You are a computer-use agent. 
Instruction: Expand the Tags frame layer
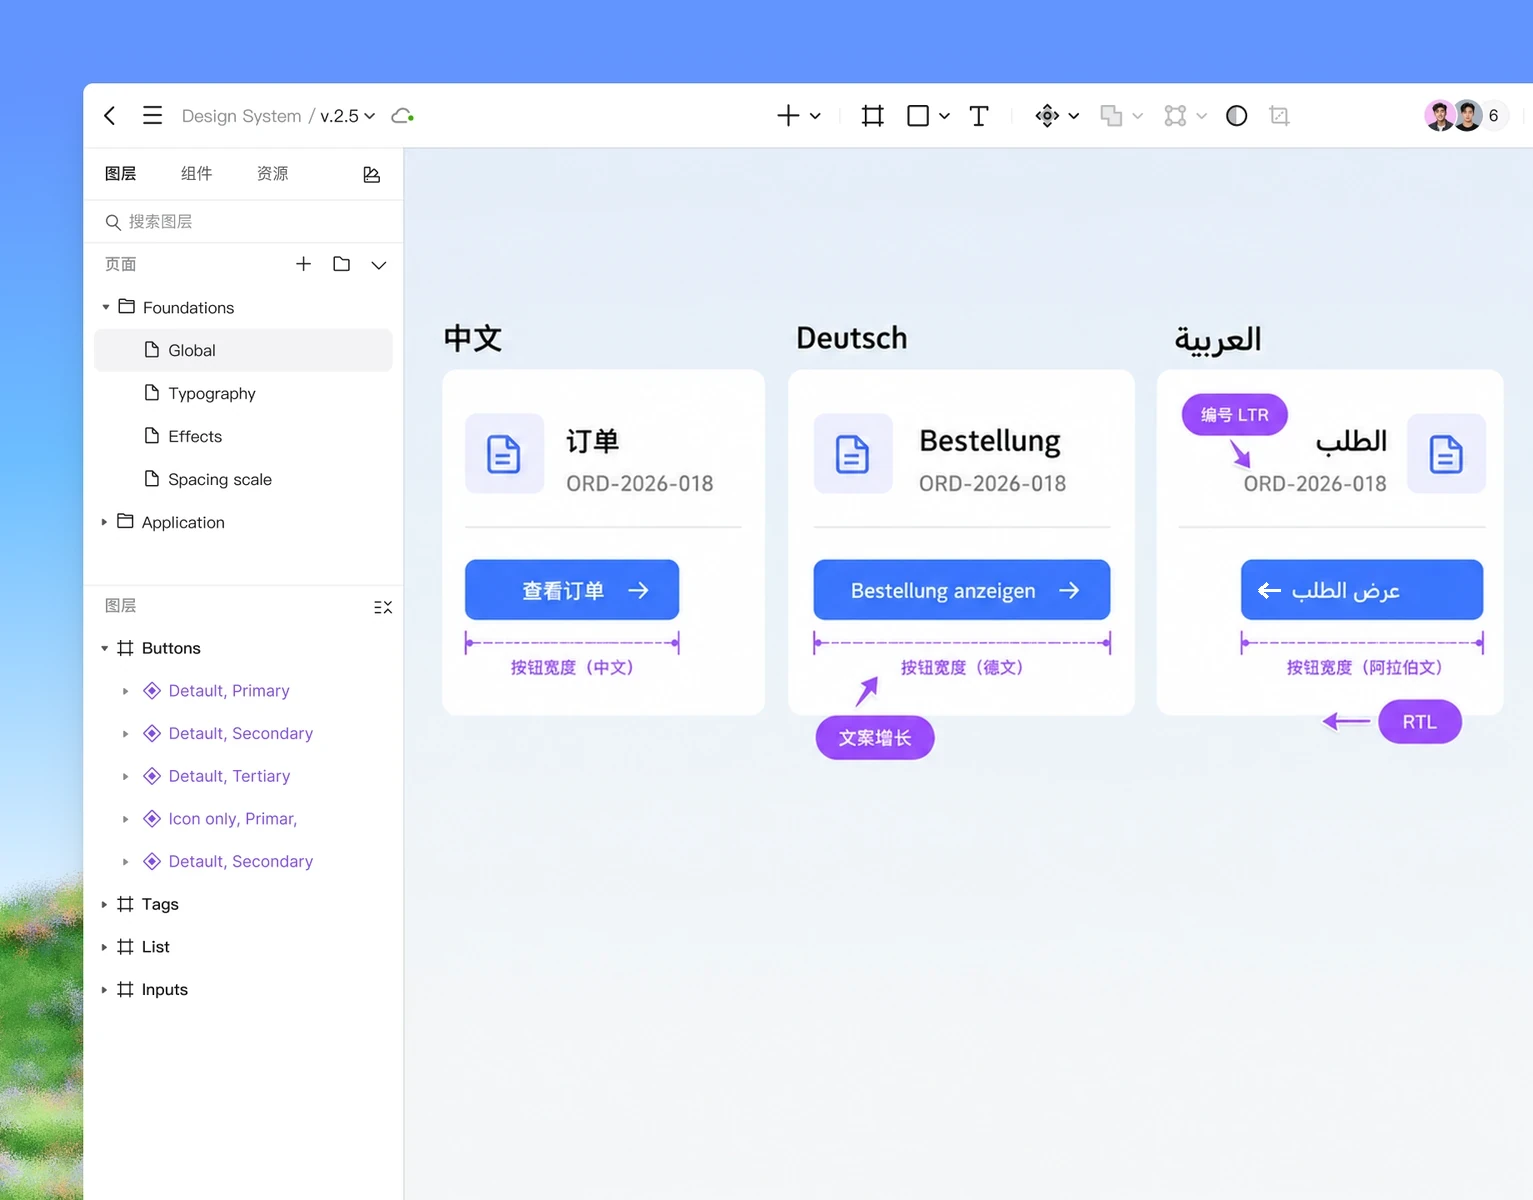[x=104, y=905]
